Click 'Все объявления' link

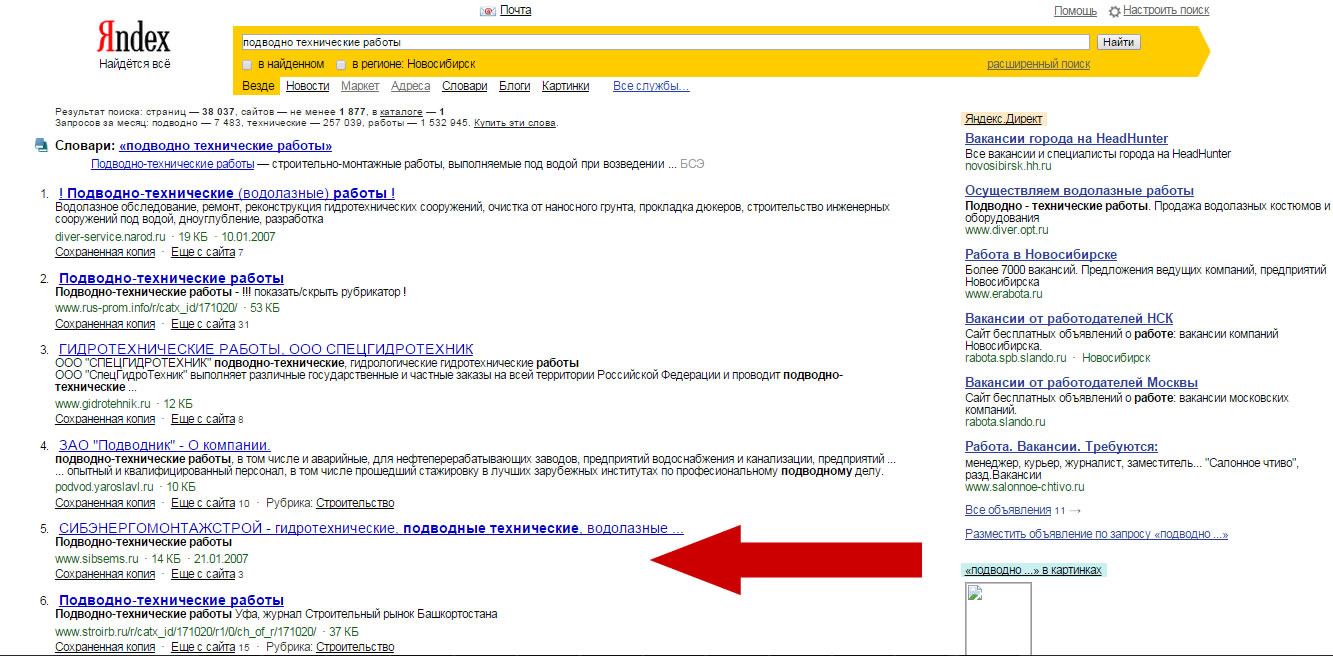point(1008,510)
